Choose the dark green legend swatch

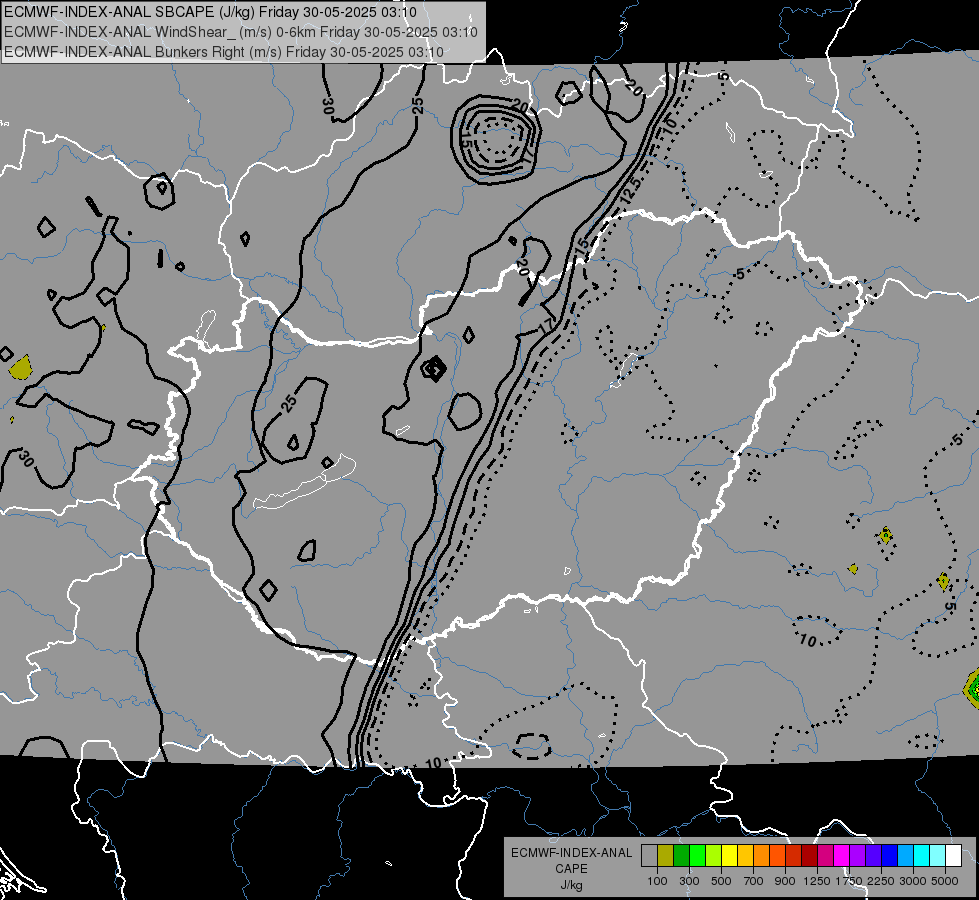pos(681,856)
